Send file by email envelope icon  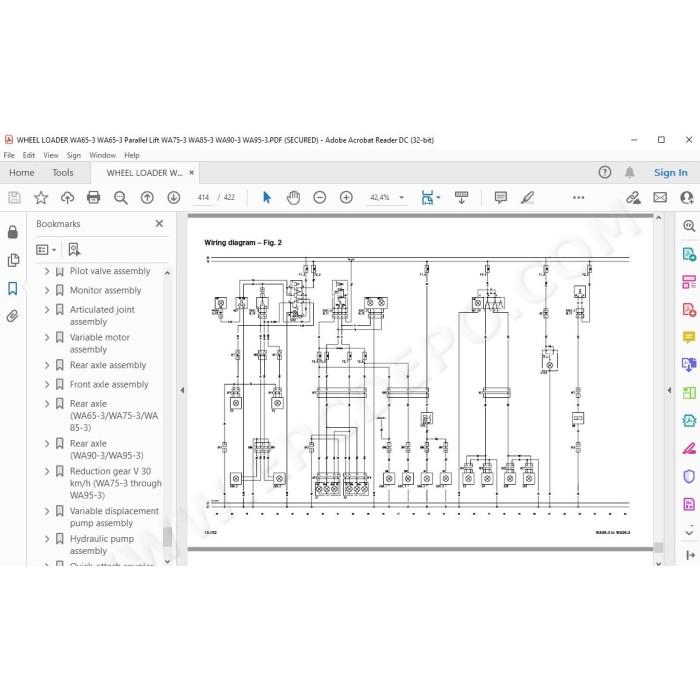pos(660,197)
